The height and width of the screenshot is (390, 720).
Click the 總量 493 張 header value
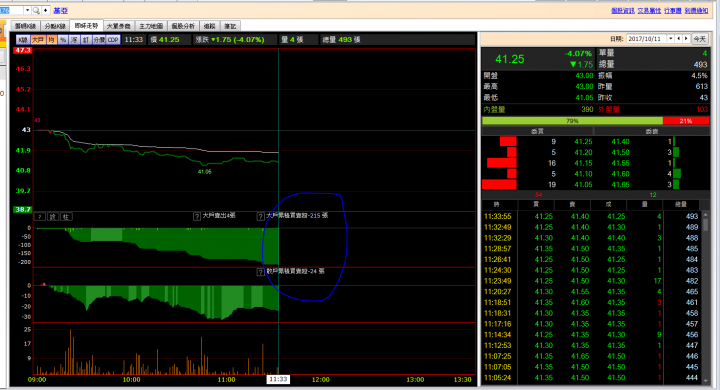click(x=341, y=40)
